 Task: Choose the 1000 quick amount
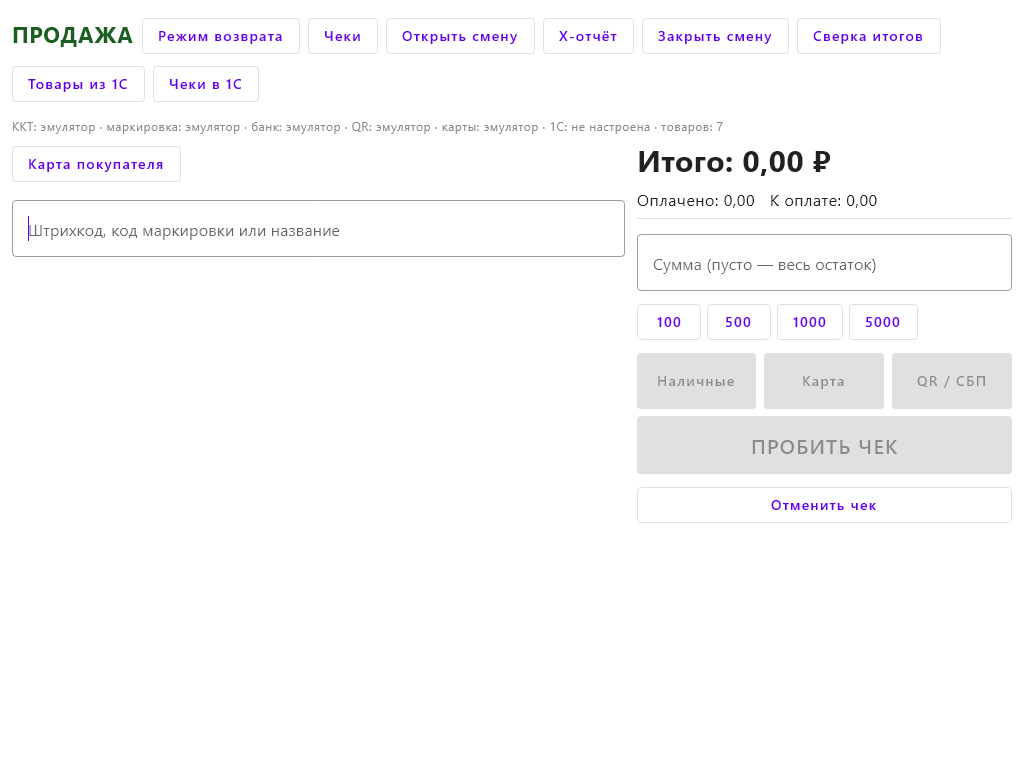click(810, 322)
